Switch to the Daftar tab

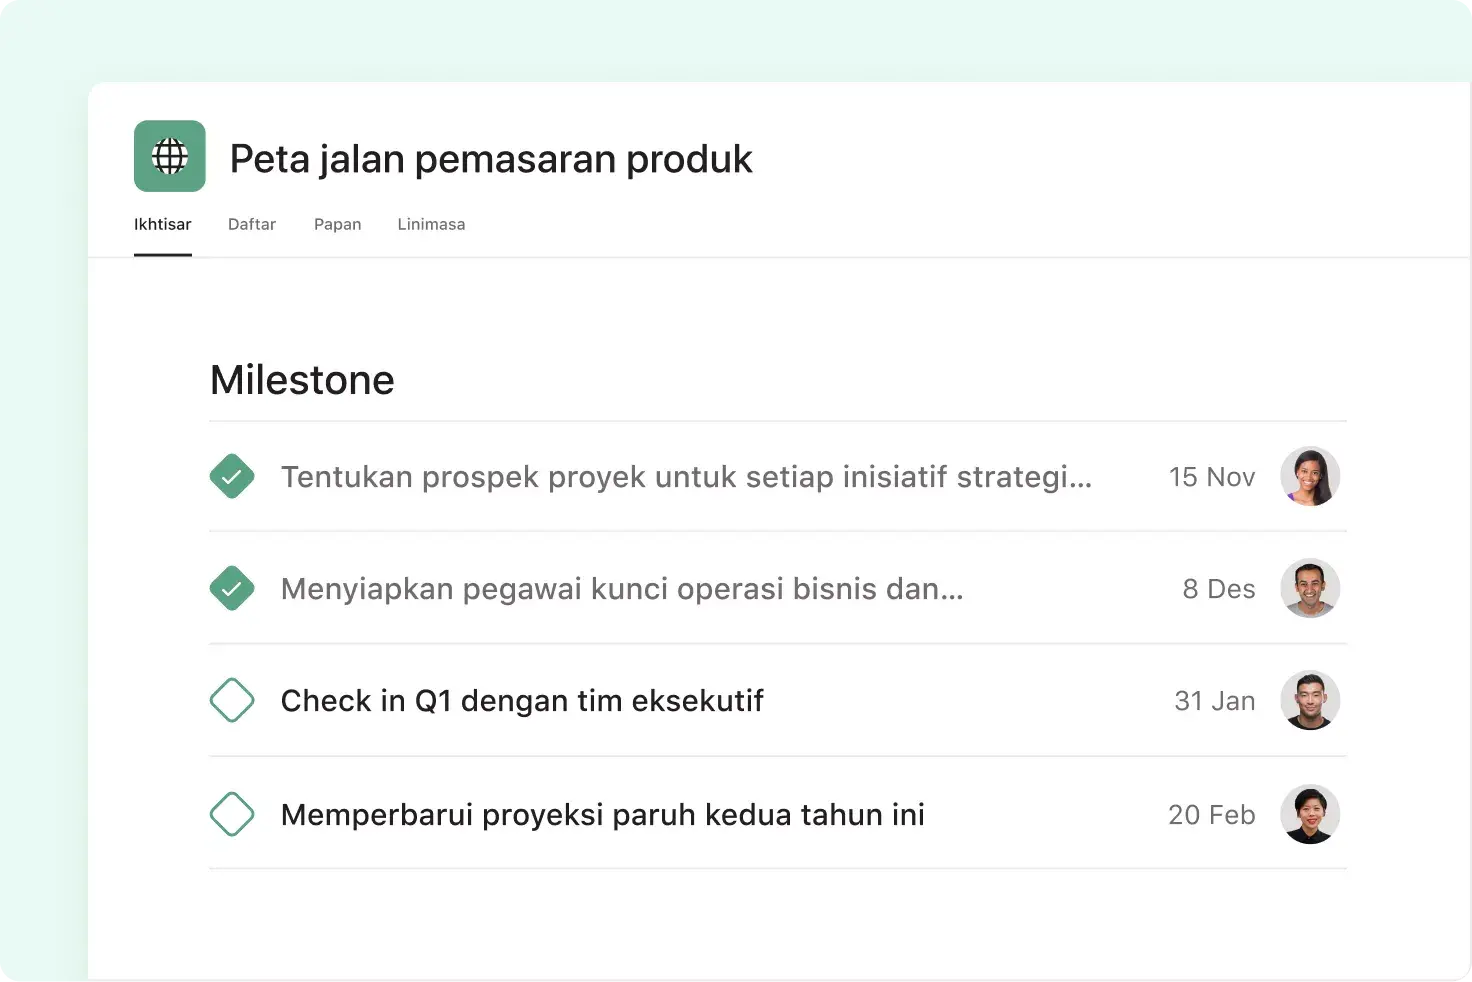(251, 224)
